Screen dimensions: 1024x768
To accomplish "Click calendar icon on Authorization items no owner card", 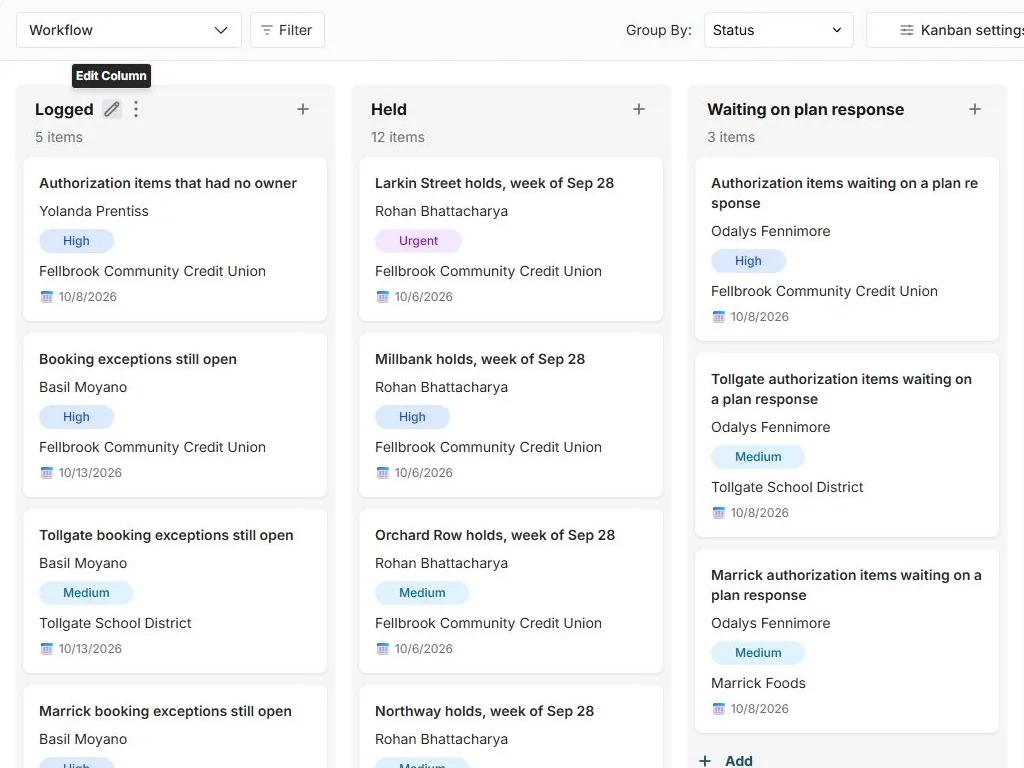I will coord(46,297).
